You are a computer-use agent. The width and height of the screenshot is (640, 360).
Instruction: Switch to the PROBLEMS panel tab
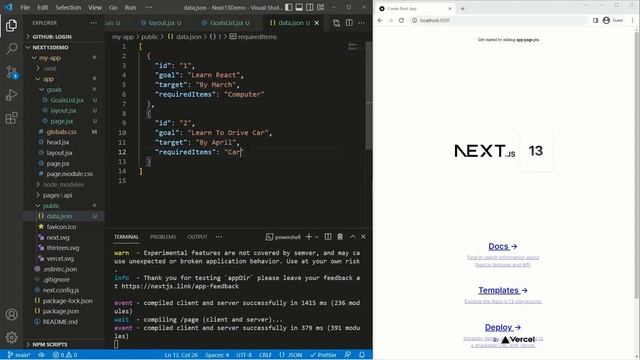pyautogui.click(x=163, y=237)
